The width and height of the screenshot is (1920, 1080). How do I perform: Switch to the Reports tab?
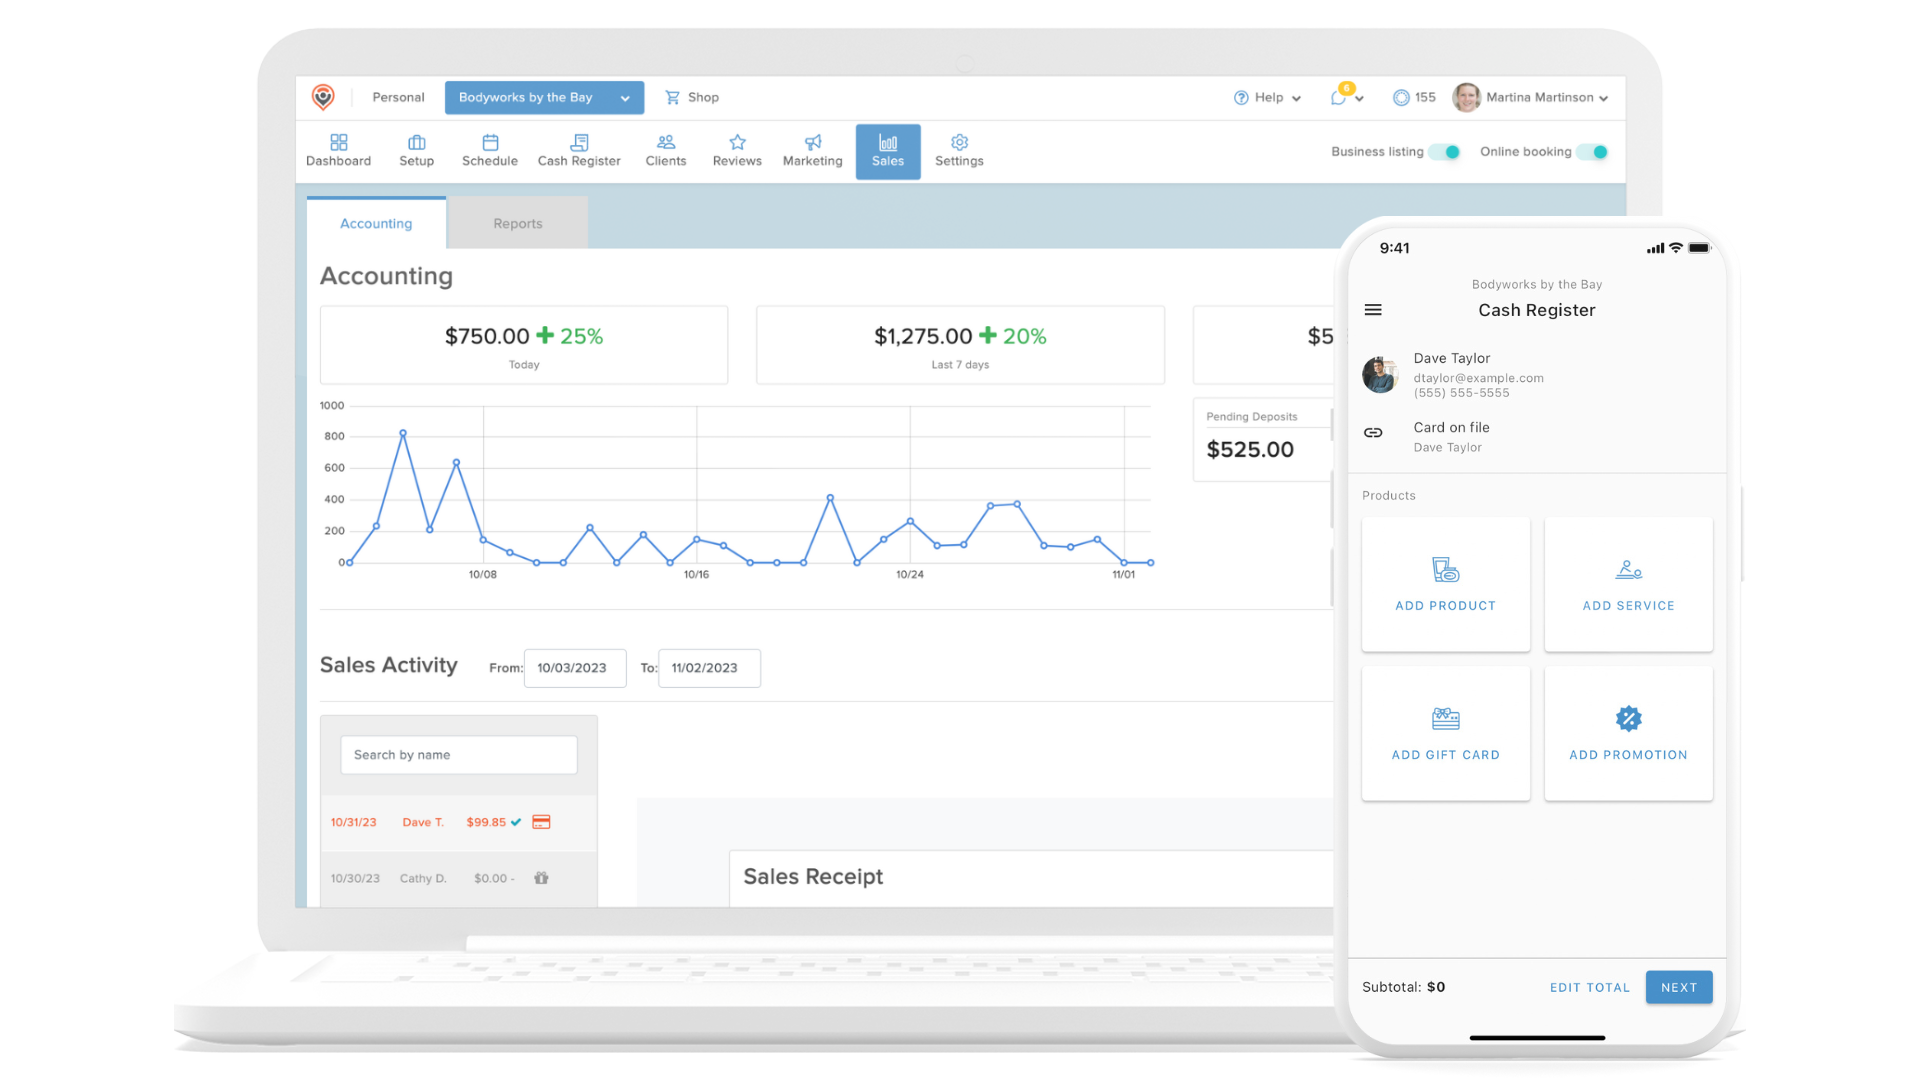coord(517,224)
